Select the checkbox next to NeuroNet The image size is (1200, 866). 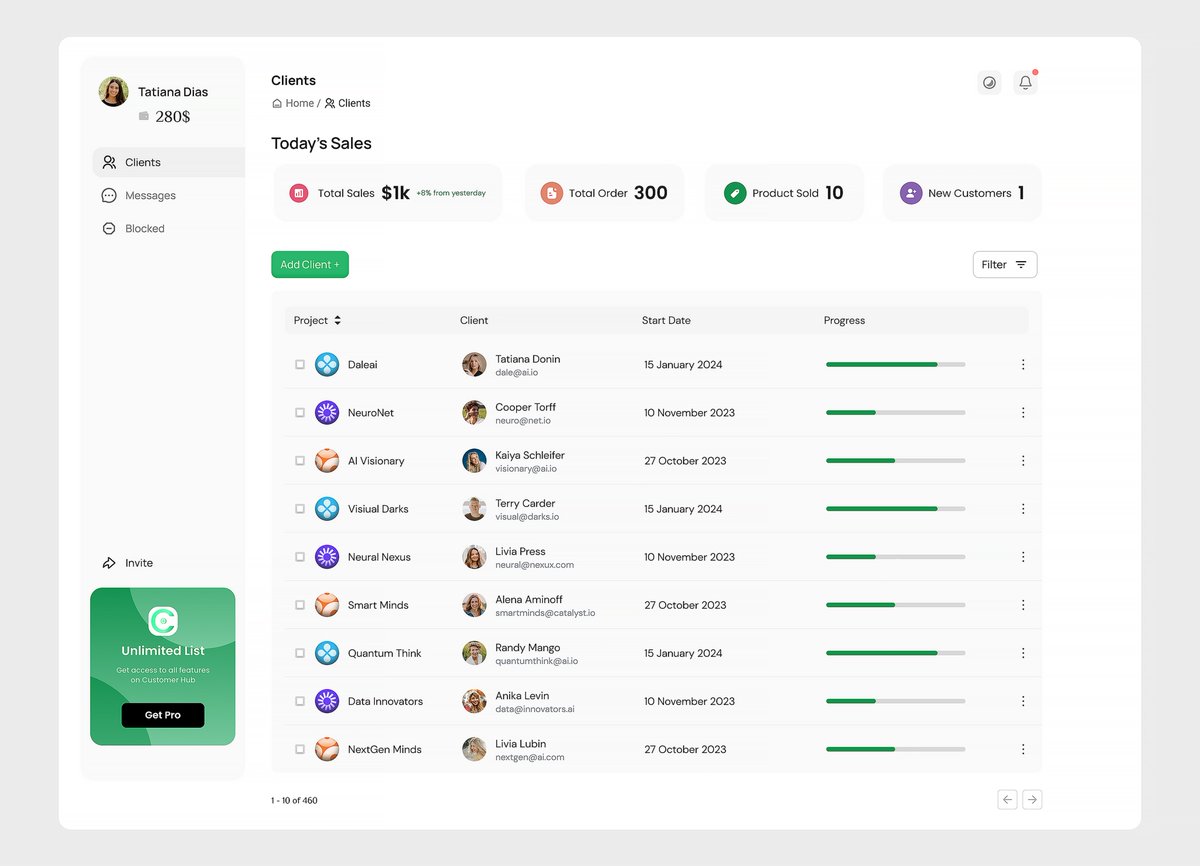pos(299,412)
